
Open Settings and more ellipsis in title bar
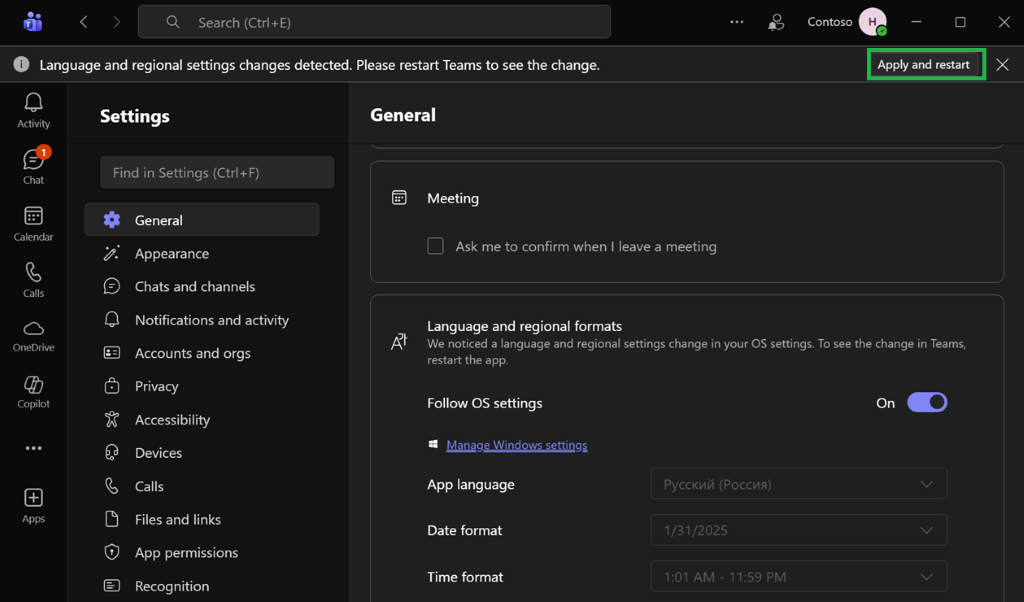(x=737, y=22)
